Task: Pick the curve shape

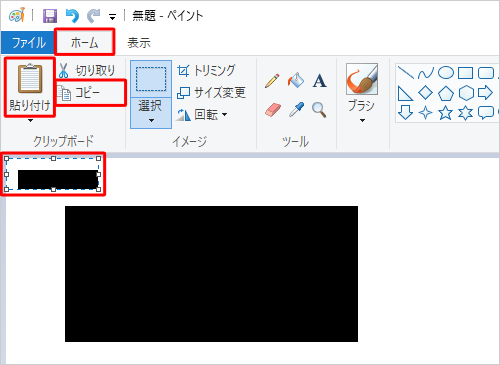Action: click(x=426, y=73)
